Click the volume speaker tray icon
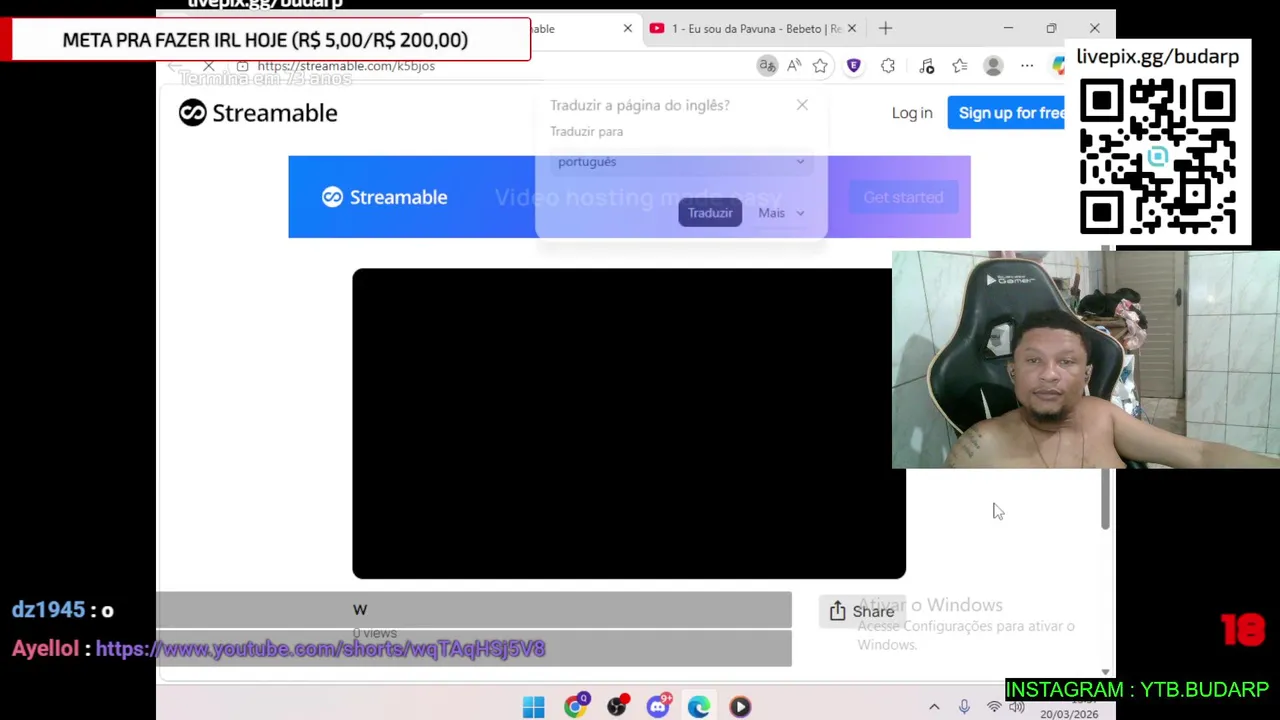The image size is (1280, 720). click(1017, 707)
